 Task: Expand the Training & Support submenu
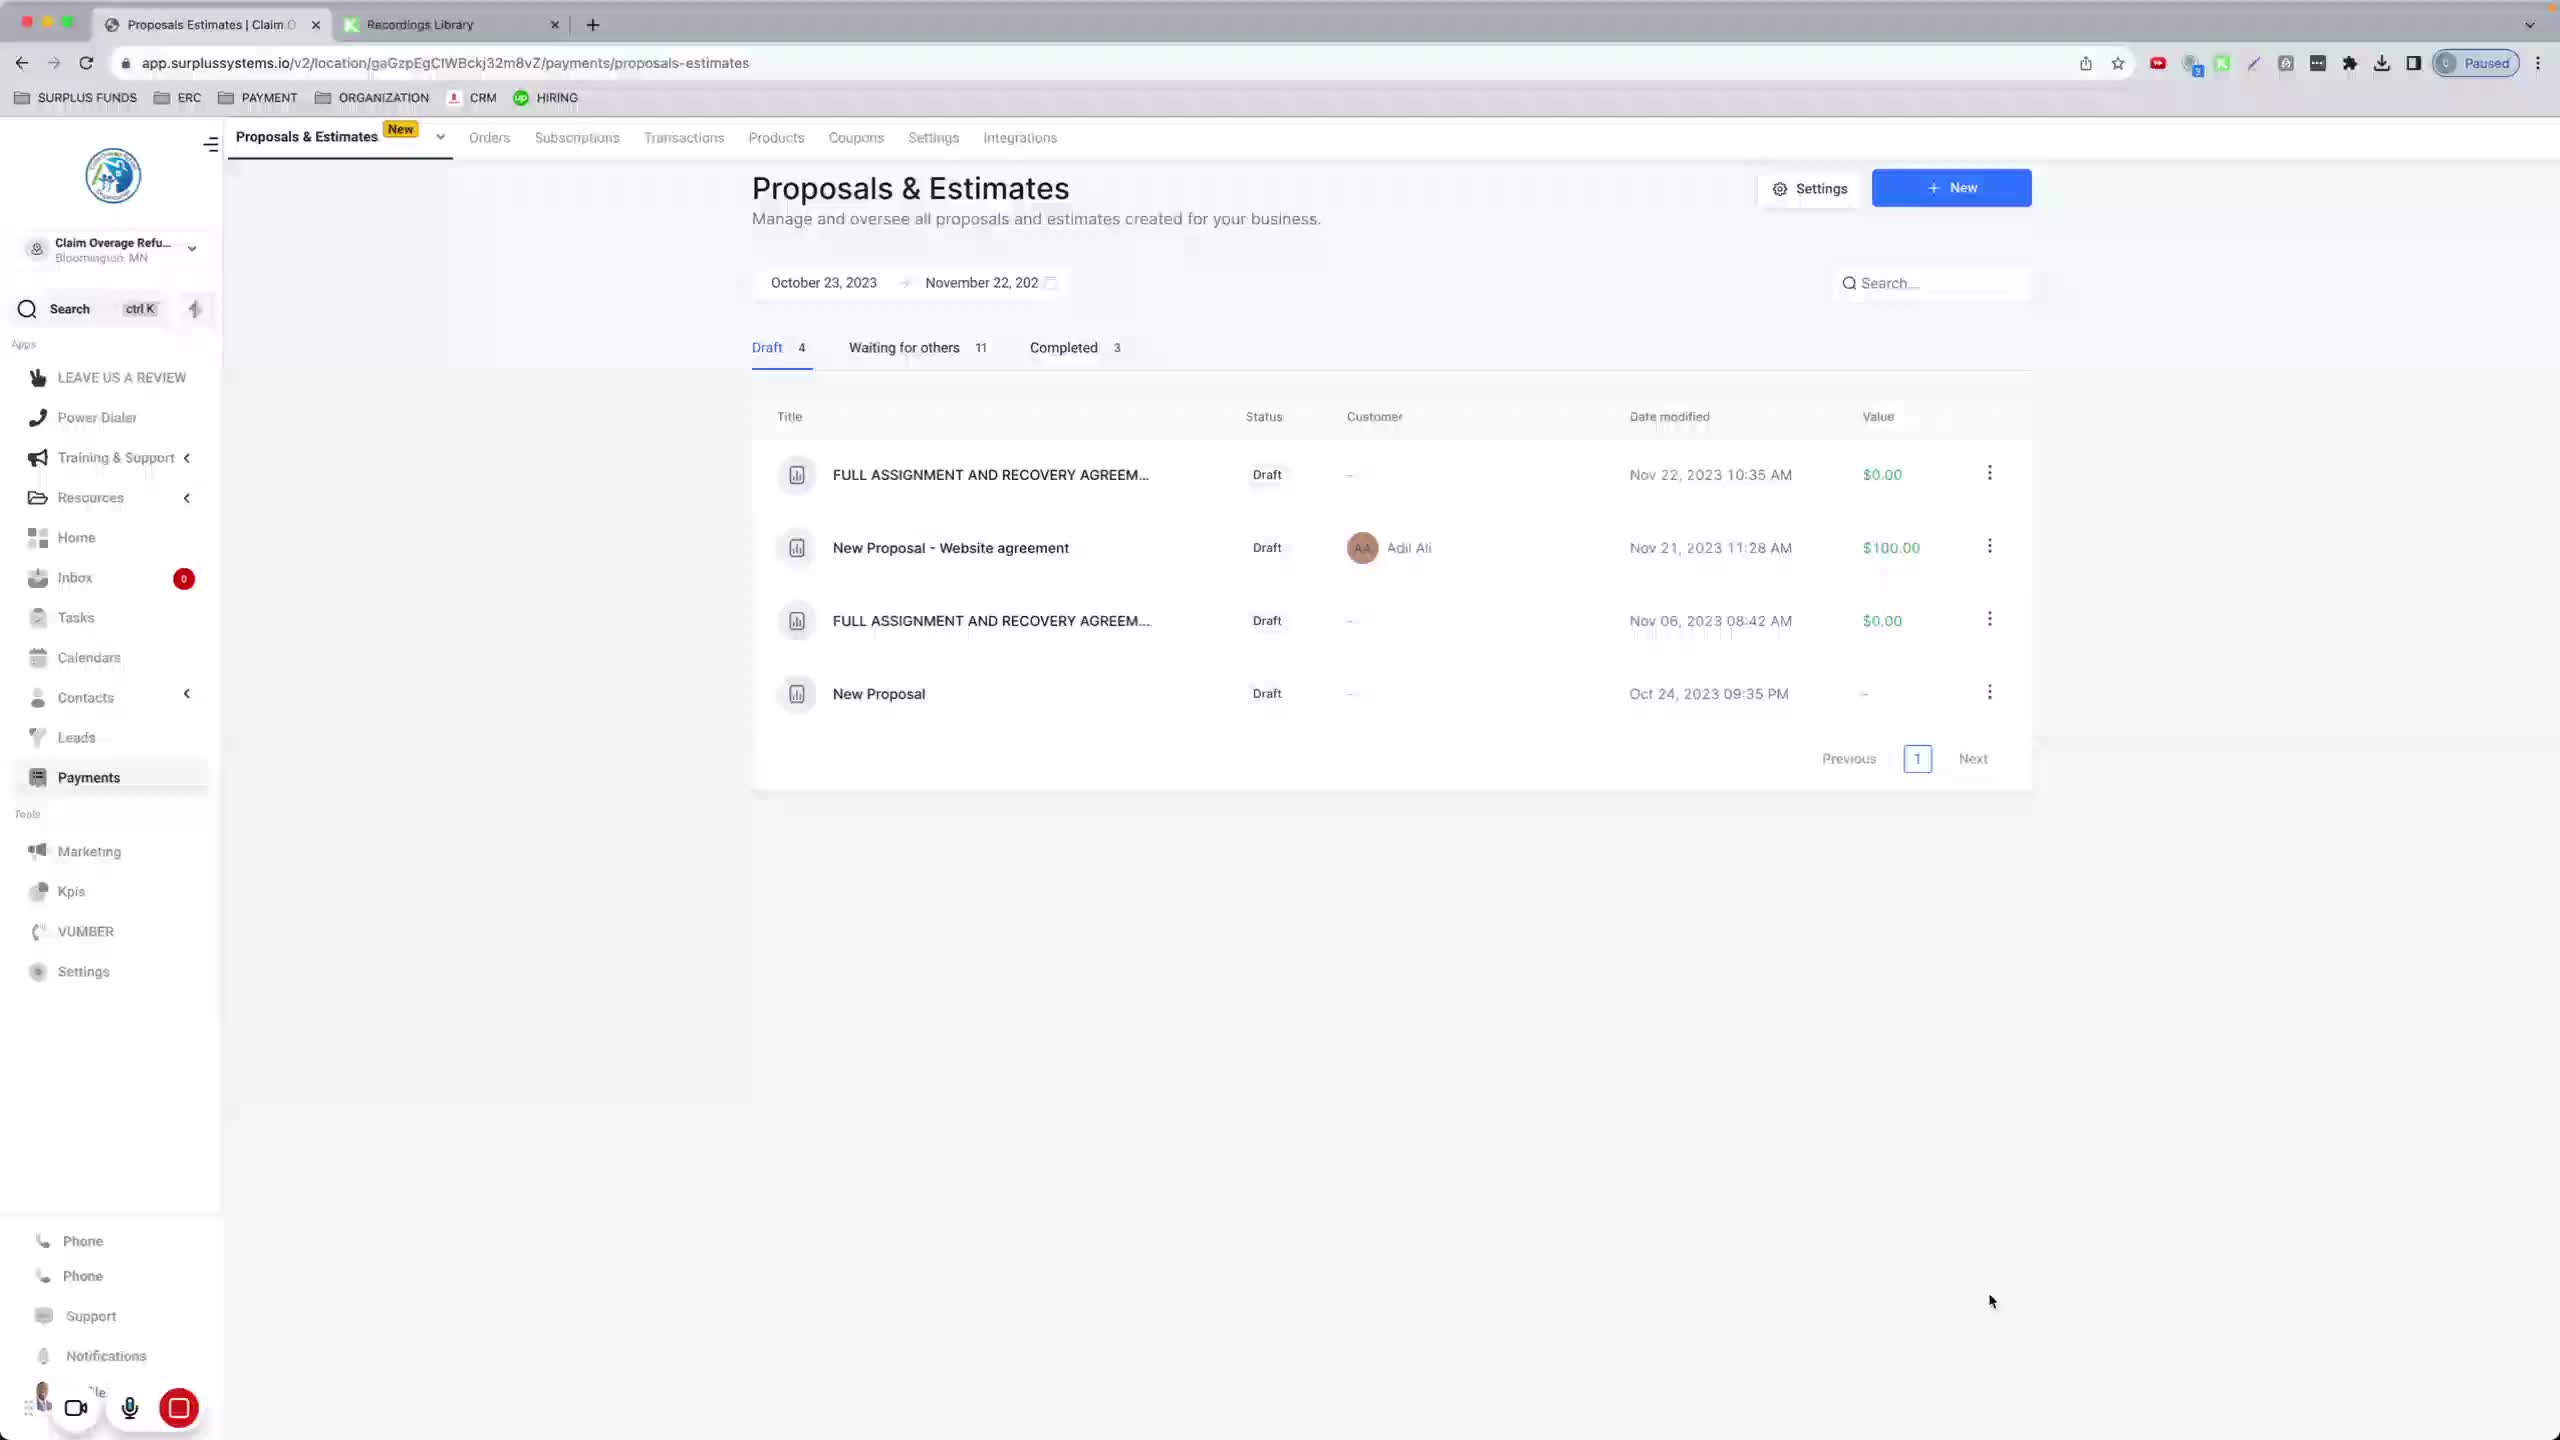pyautogui.click(x=186, y=458)
